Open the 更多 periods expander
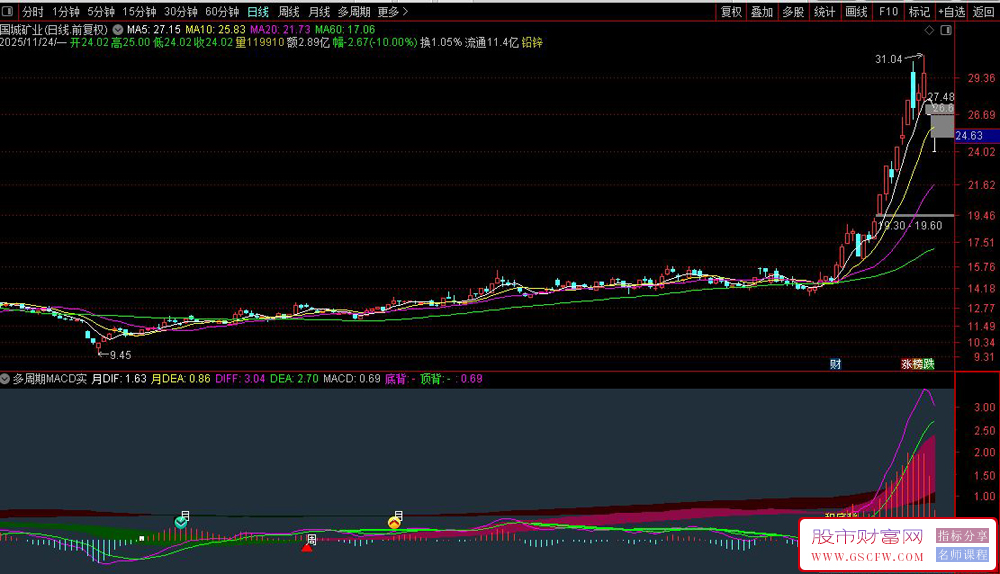Viewport: 1000px width, 574px height. click(389, 12)
